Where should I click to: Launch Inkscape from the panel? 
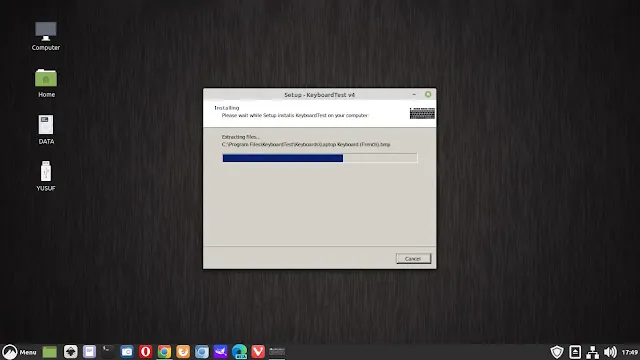tap(71, 352)
